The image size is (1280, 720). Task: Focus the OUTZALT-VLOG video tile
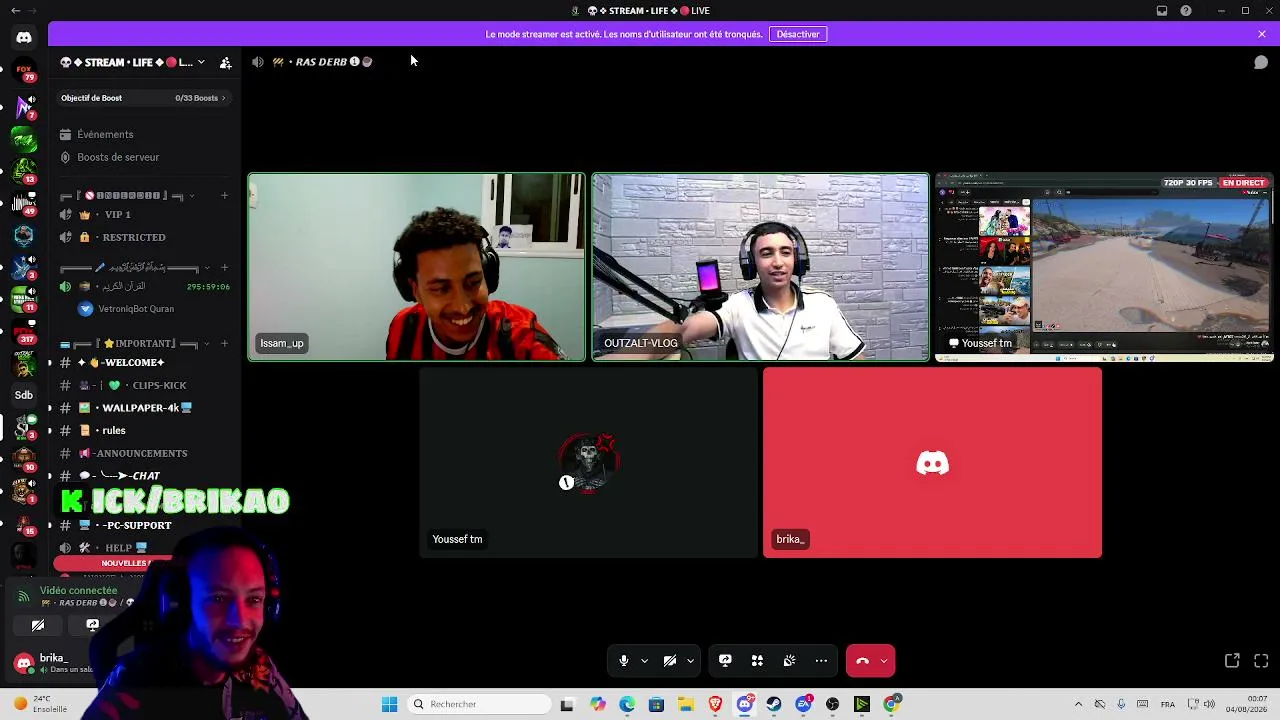pyautogui.click(x=760, y=267)
